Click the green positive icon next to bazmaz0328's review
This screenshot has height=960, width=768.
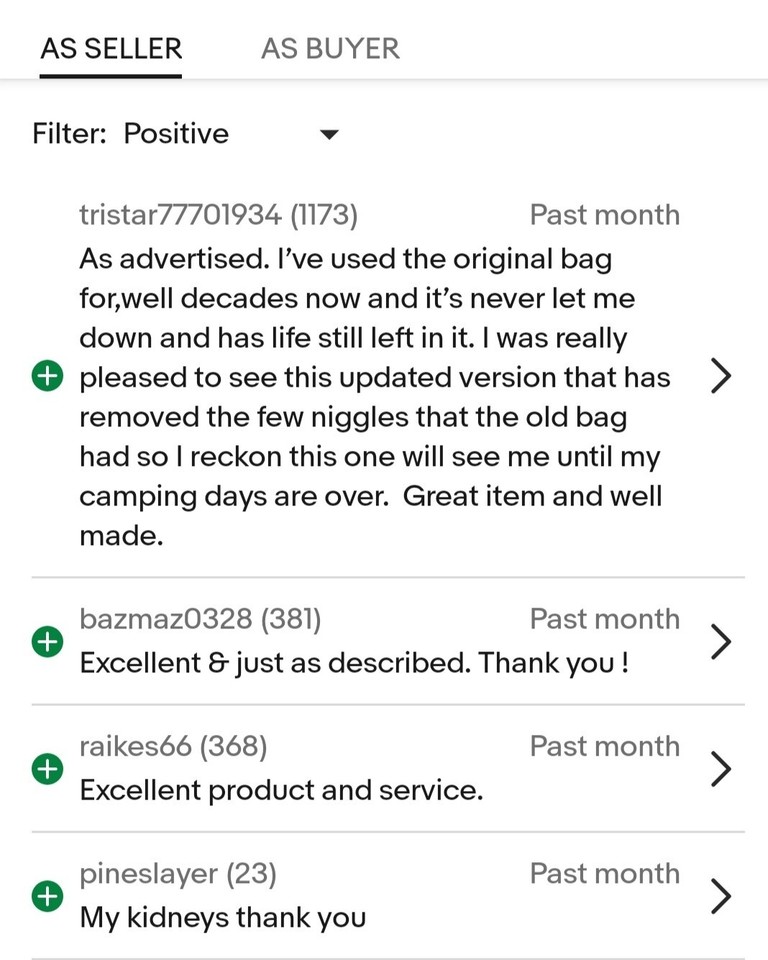[x=47, y=642]
